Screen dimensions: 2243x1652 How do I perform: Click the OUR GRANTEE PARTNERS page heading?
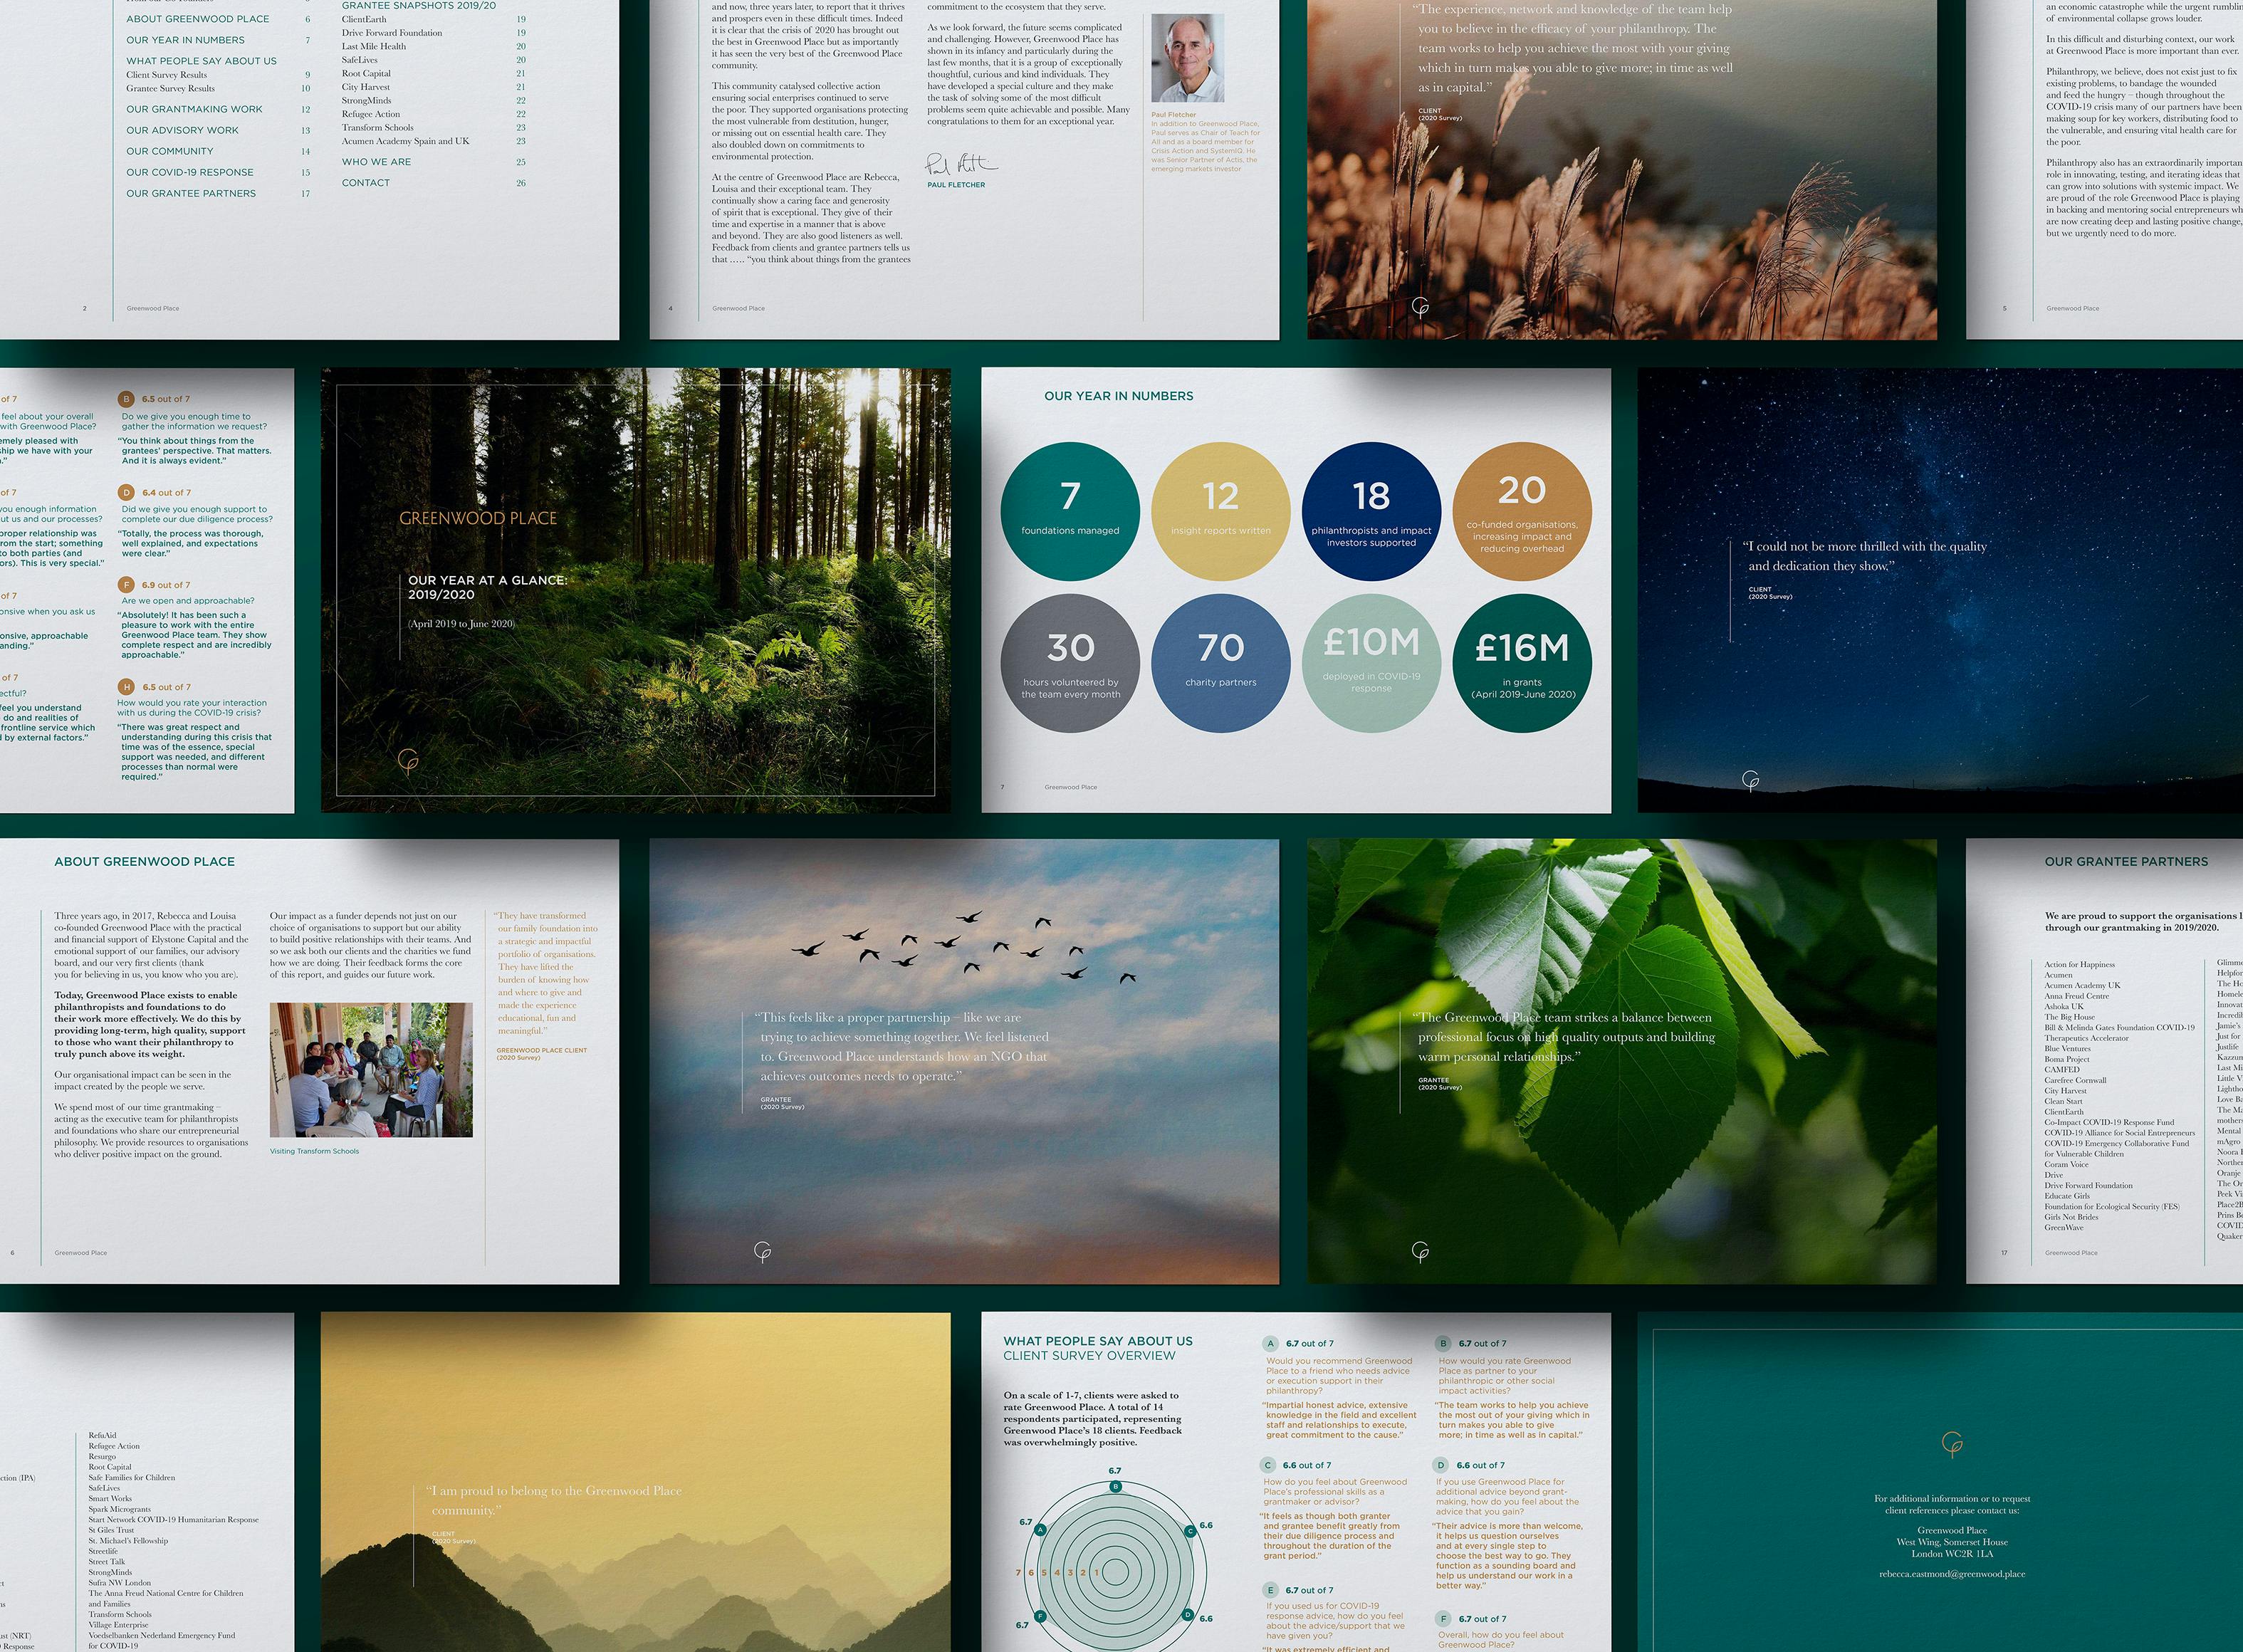coord(2126,861)
